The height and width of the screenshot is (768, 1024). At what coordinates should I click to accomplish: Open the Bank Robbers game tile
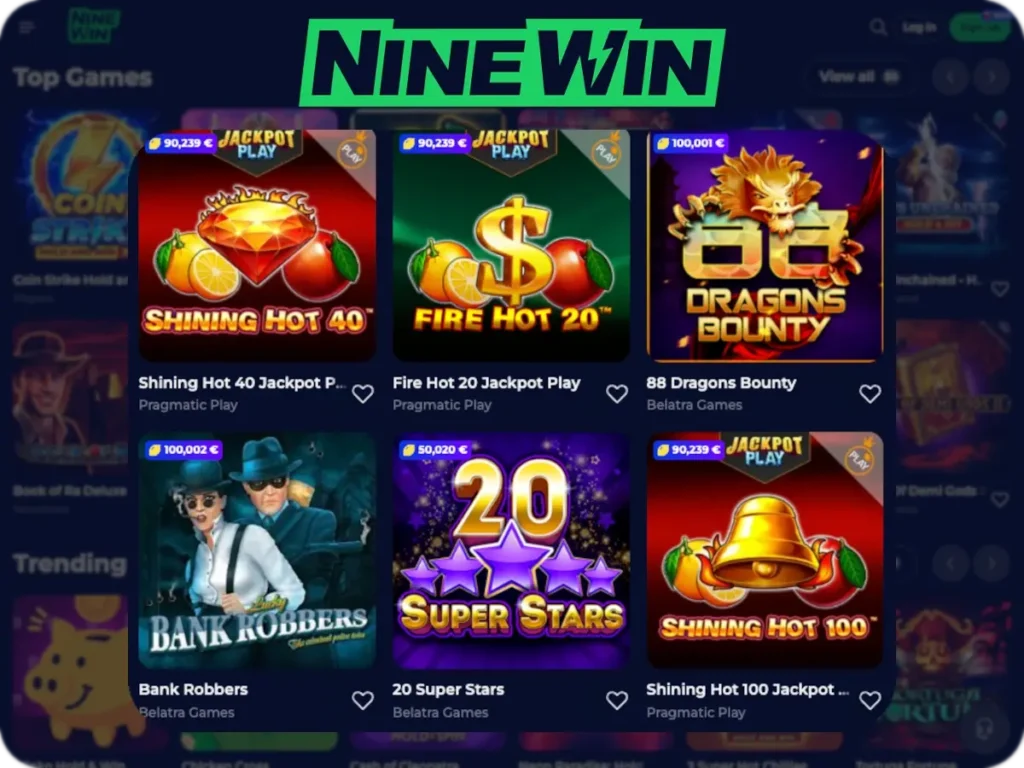pyautogui.click(x=257, y=551)
